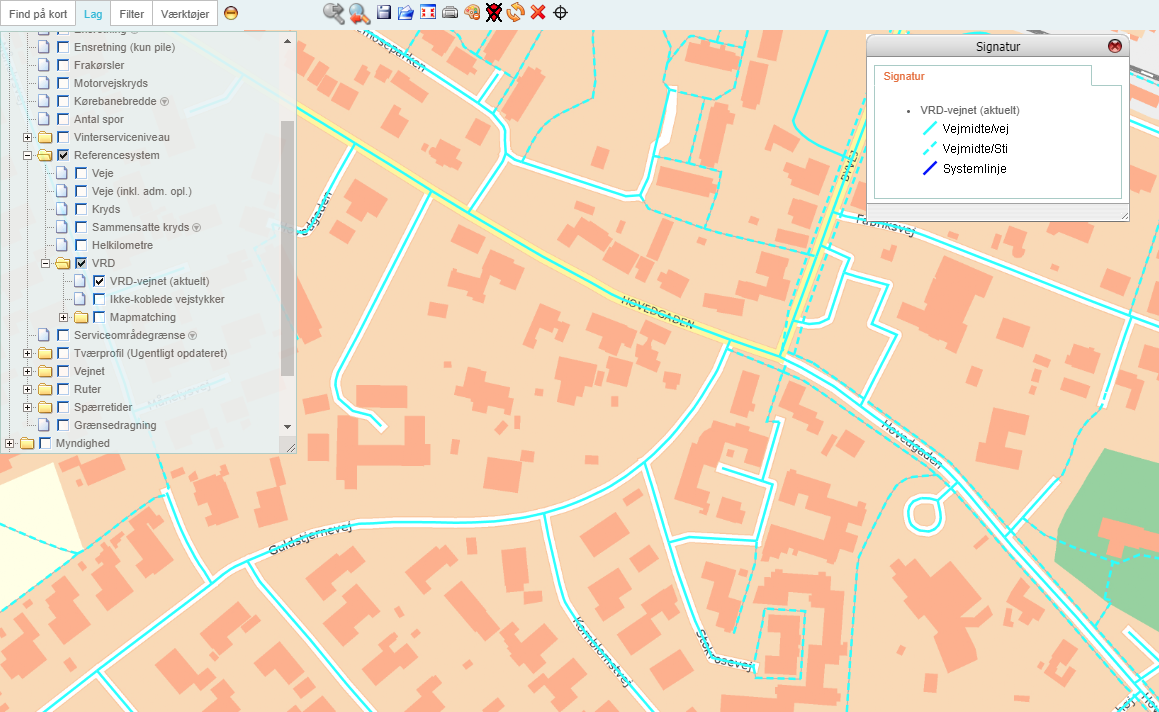Click the full extent red arrows icon
This screenshot has height=712, width=1159.
pos(428,12)
